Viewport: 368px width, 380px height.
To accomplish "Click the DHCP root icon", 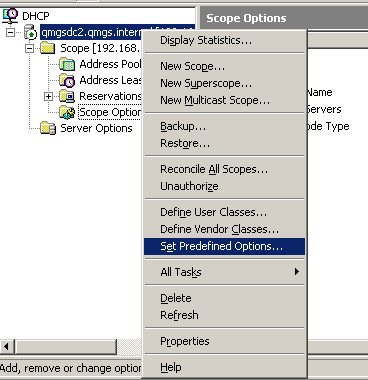I will pos(11,15).
